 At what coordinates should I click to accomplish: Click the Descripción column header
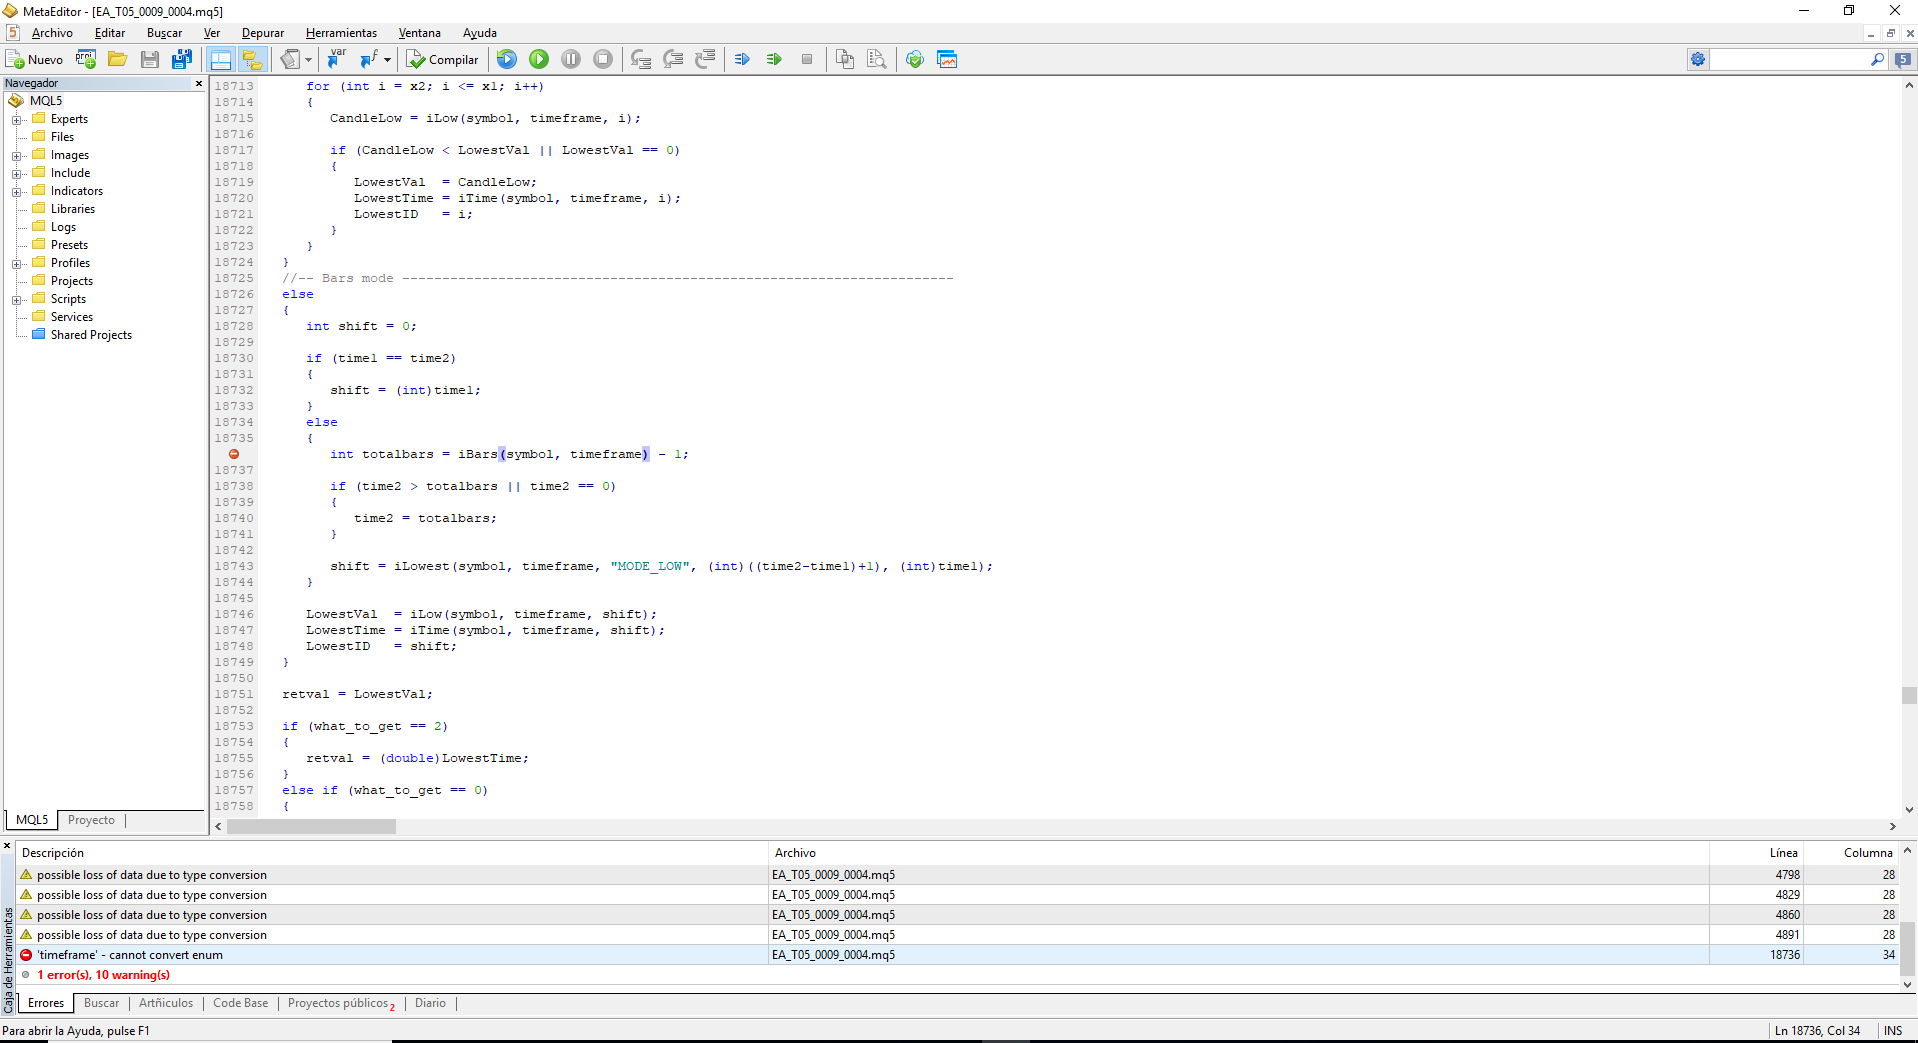point(392,853)
